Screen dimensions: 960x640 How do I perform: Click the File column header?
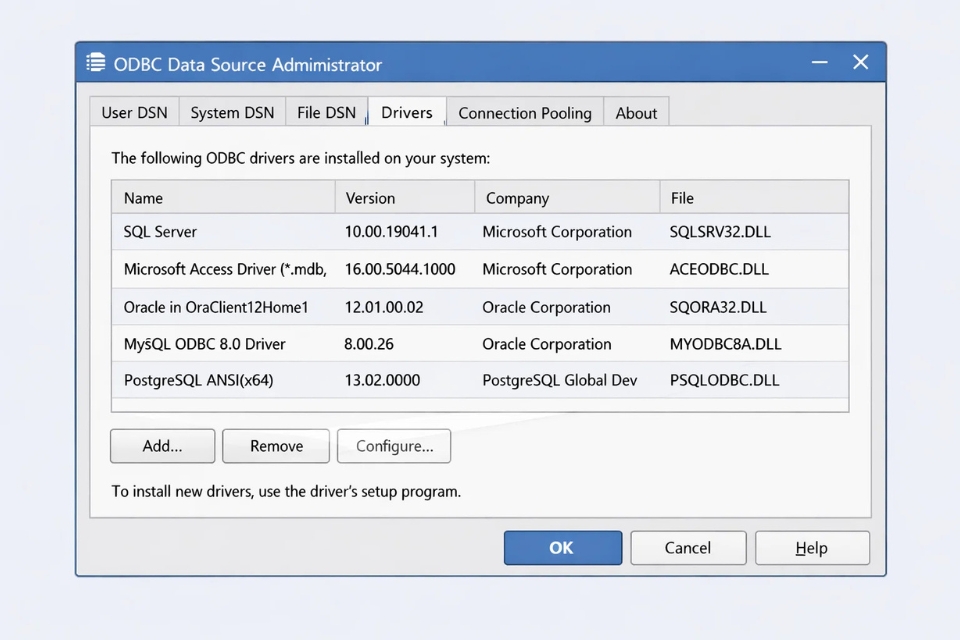click(684, 197)
